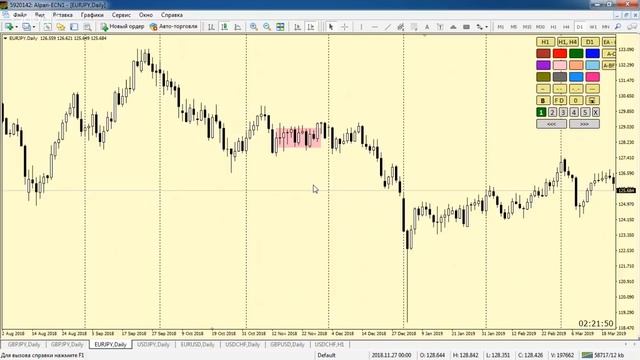640x360 pixels.
Task: Switch to H4 timeframe in toolbar
Action: 567,27
